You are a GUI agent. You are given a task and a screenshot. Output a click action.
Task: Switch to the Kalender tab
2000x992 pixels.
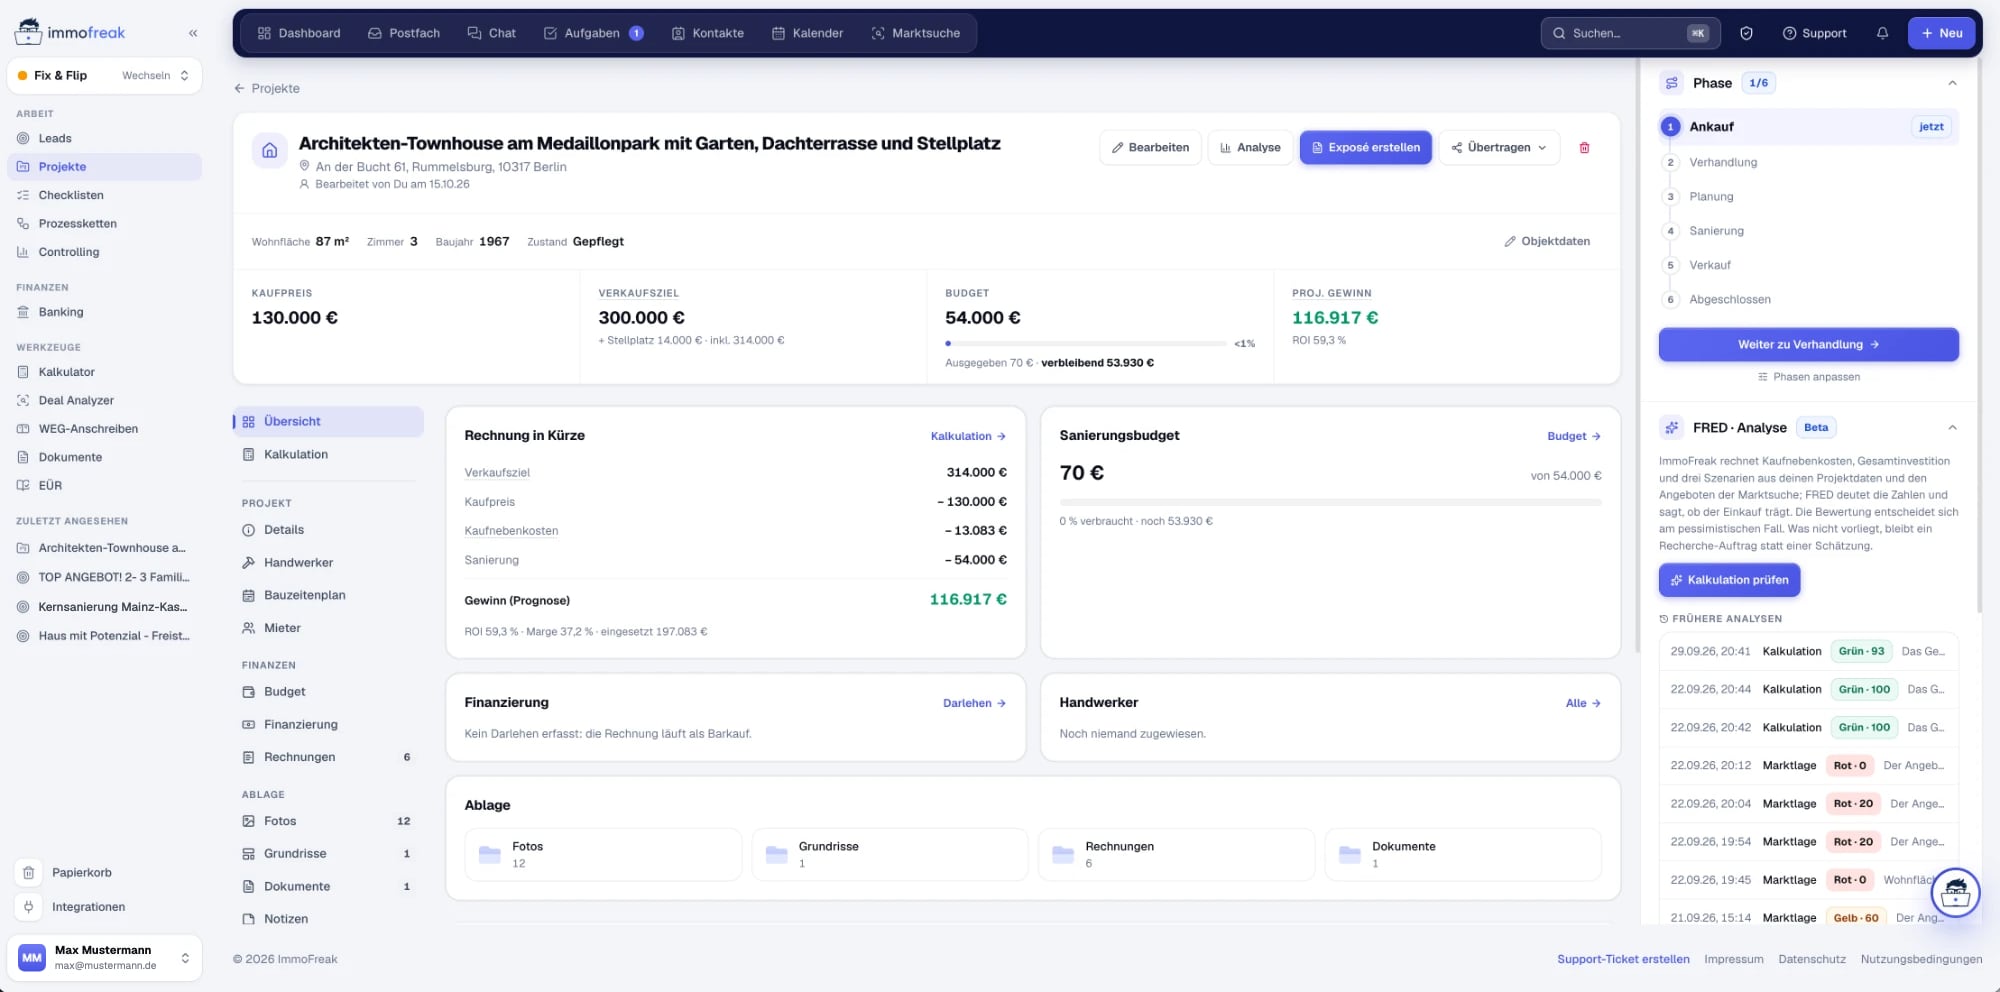[x=808, y=33]
